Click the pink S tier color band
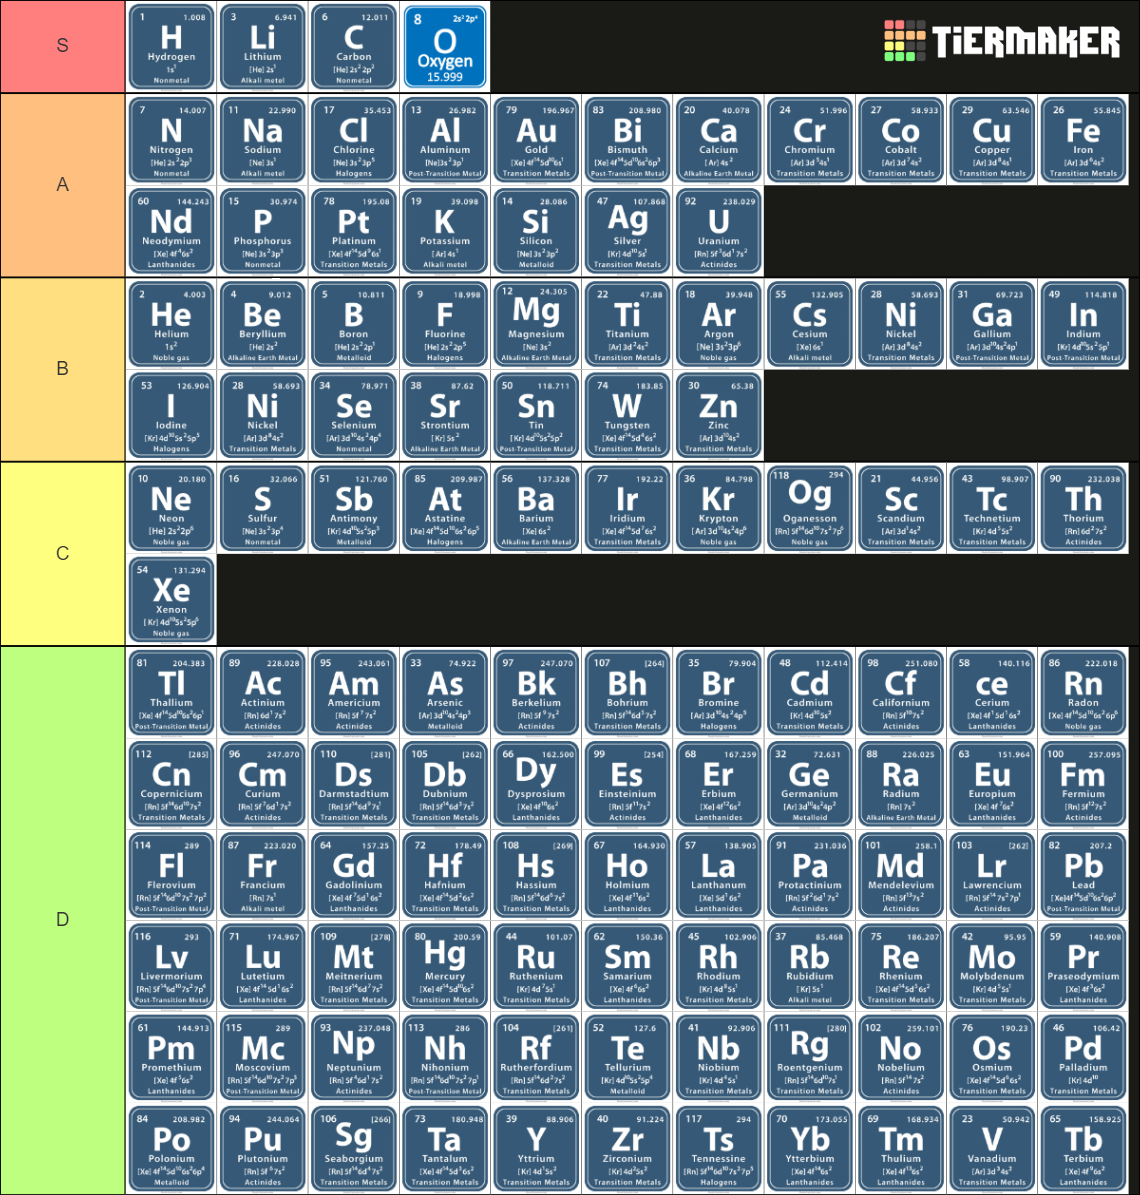The height and width of the screenshot is (1195, 1140). pyautogui.click(x=62, y=47)
